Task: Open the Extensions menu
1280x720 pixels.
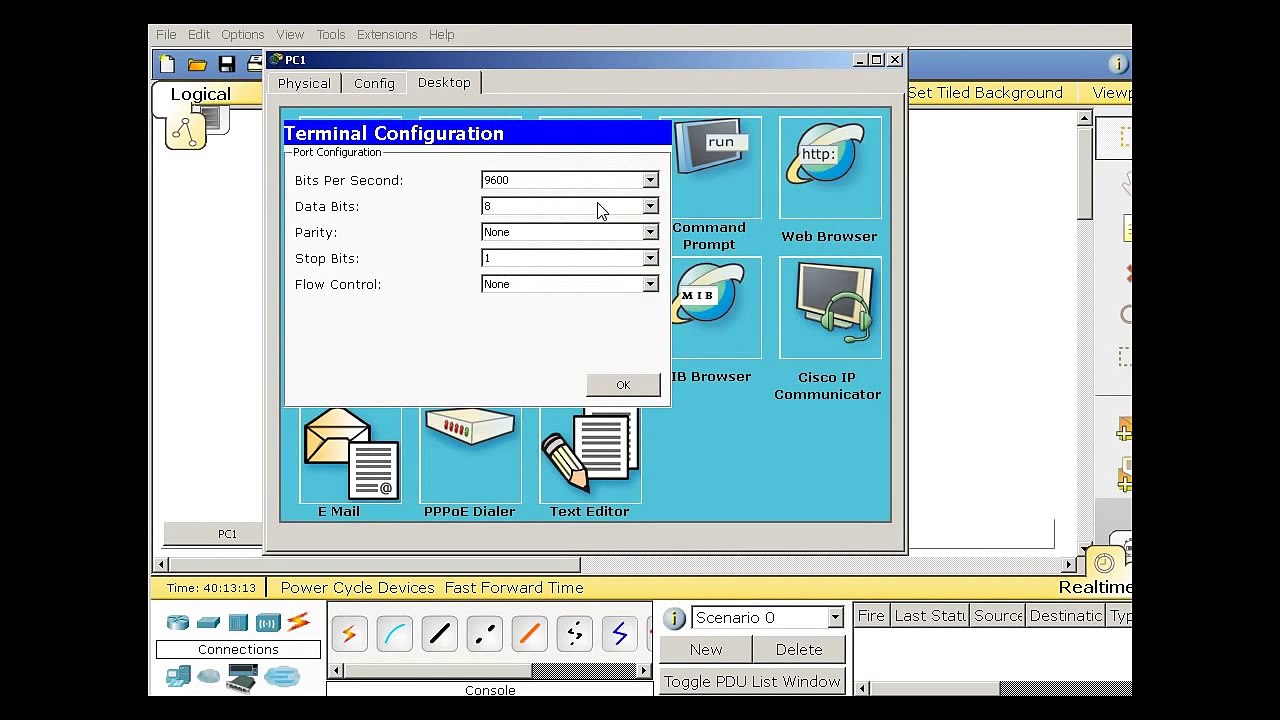Action: 387,34
